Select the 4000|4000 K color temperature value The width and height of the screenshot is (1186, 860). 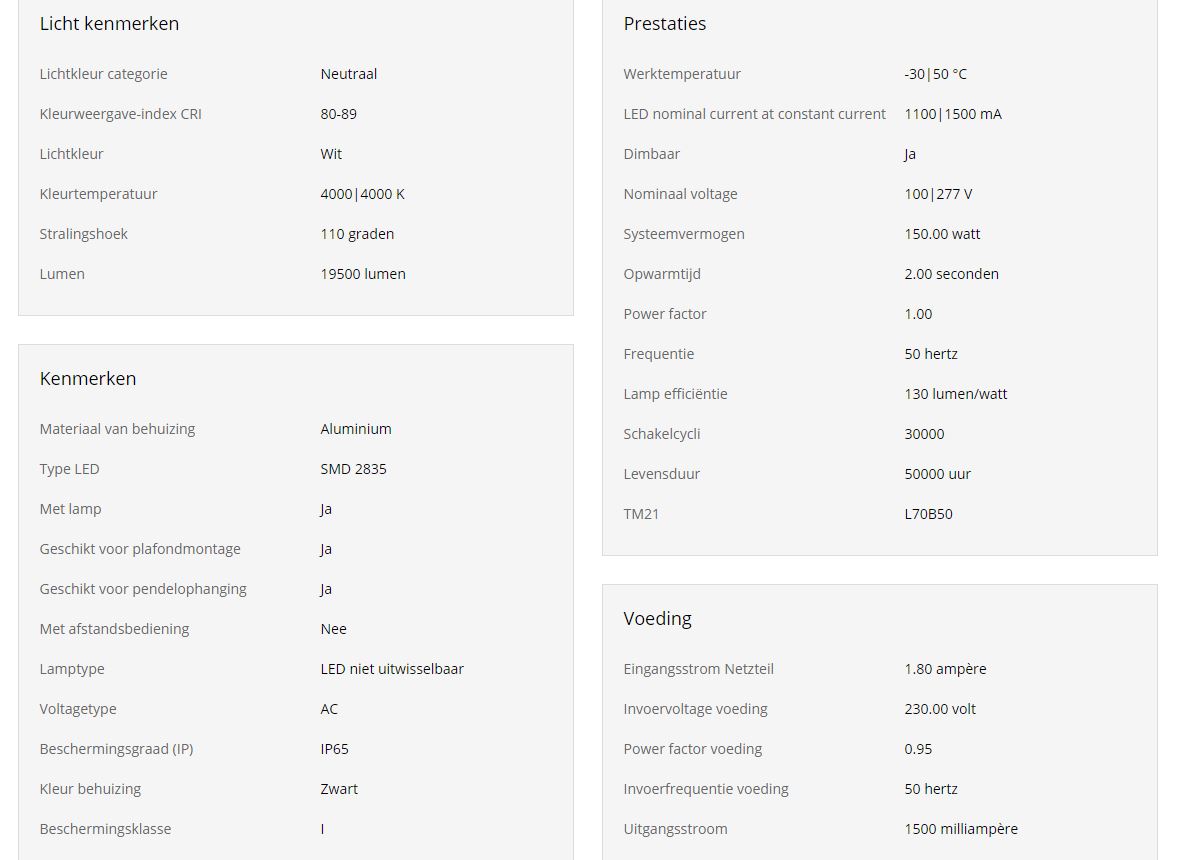pos(362,194)
